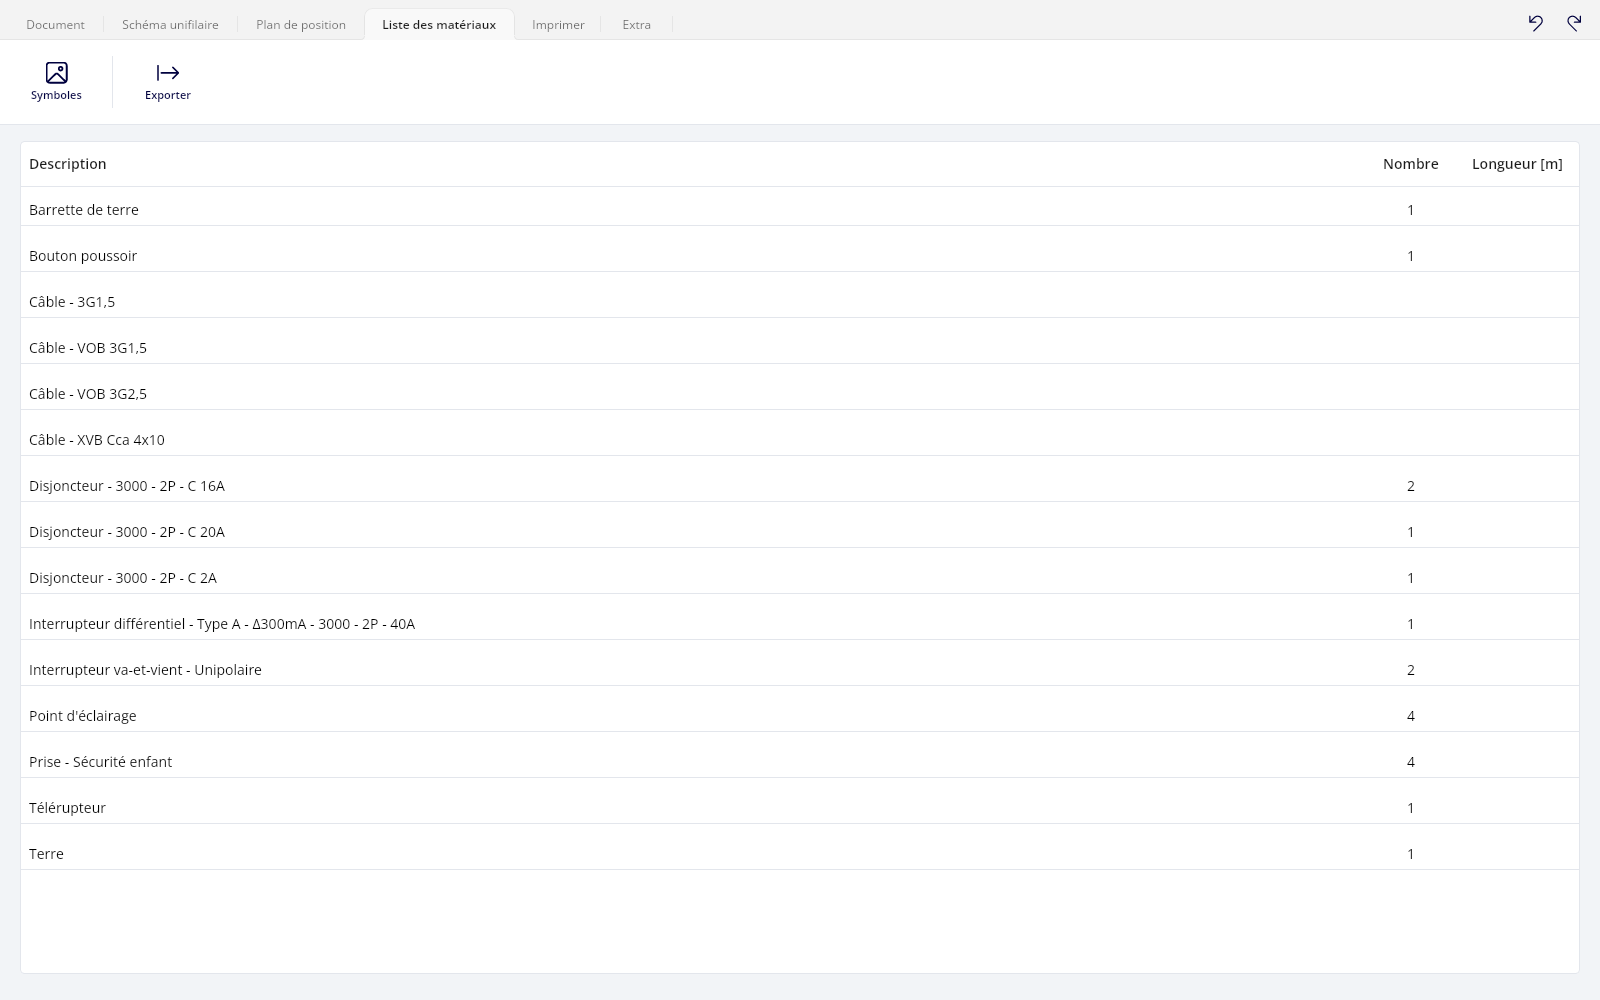Undo the last action

(x=1536, y=23)
